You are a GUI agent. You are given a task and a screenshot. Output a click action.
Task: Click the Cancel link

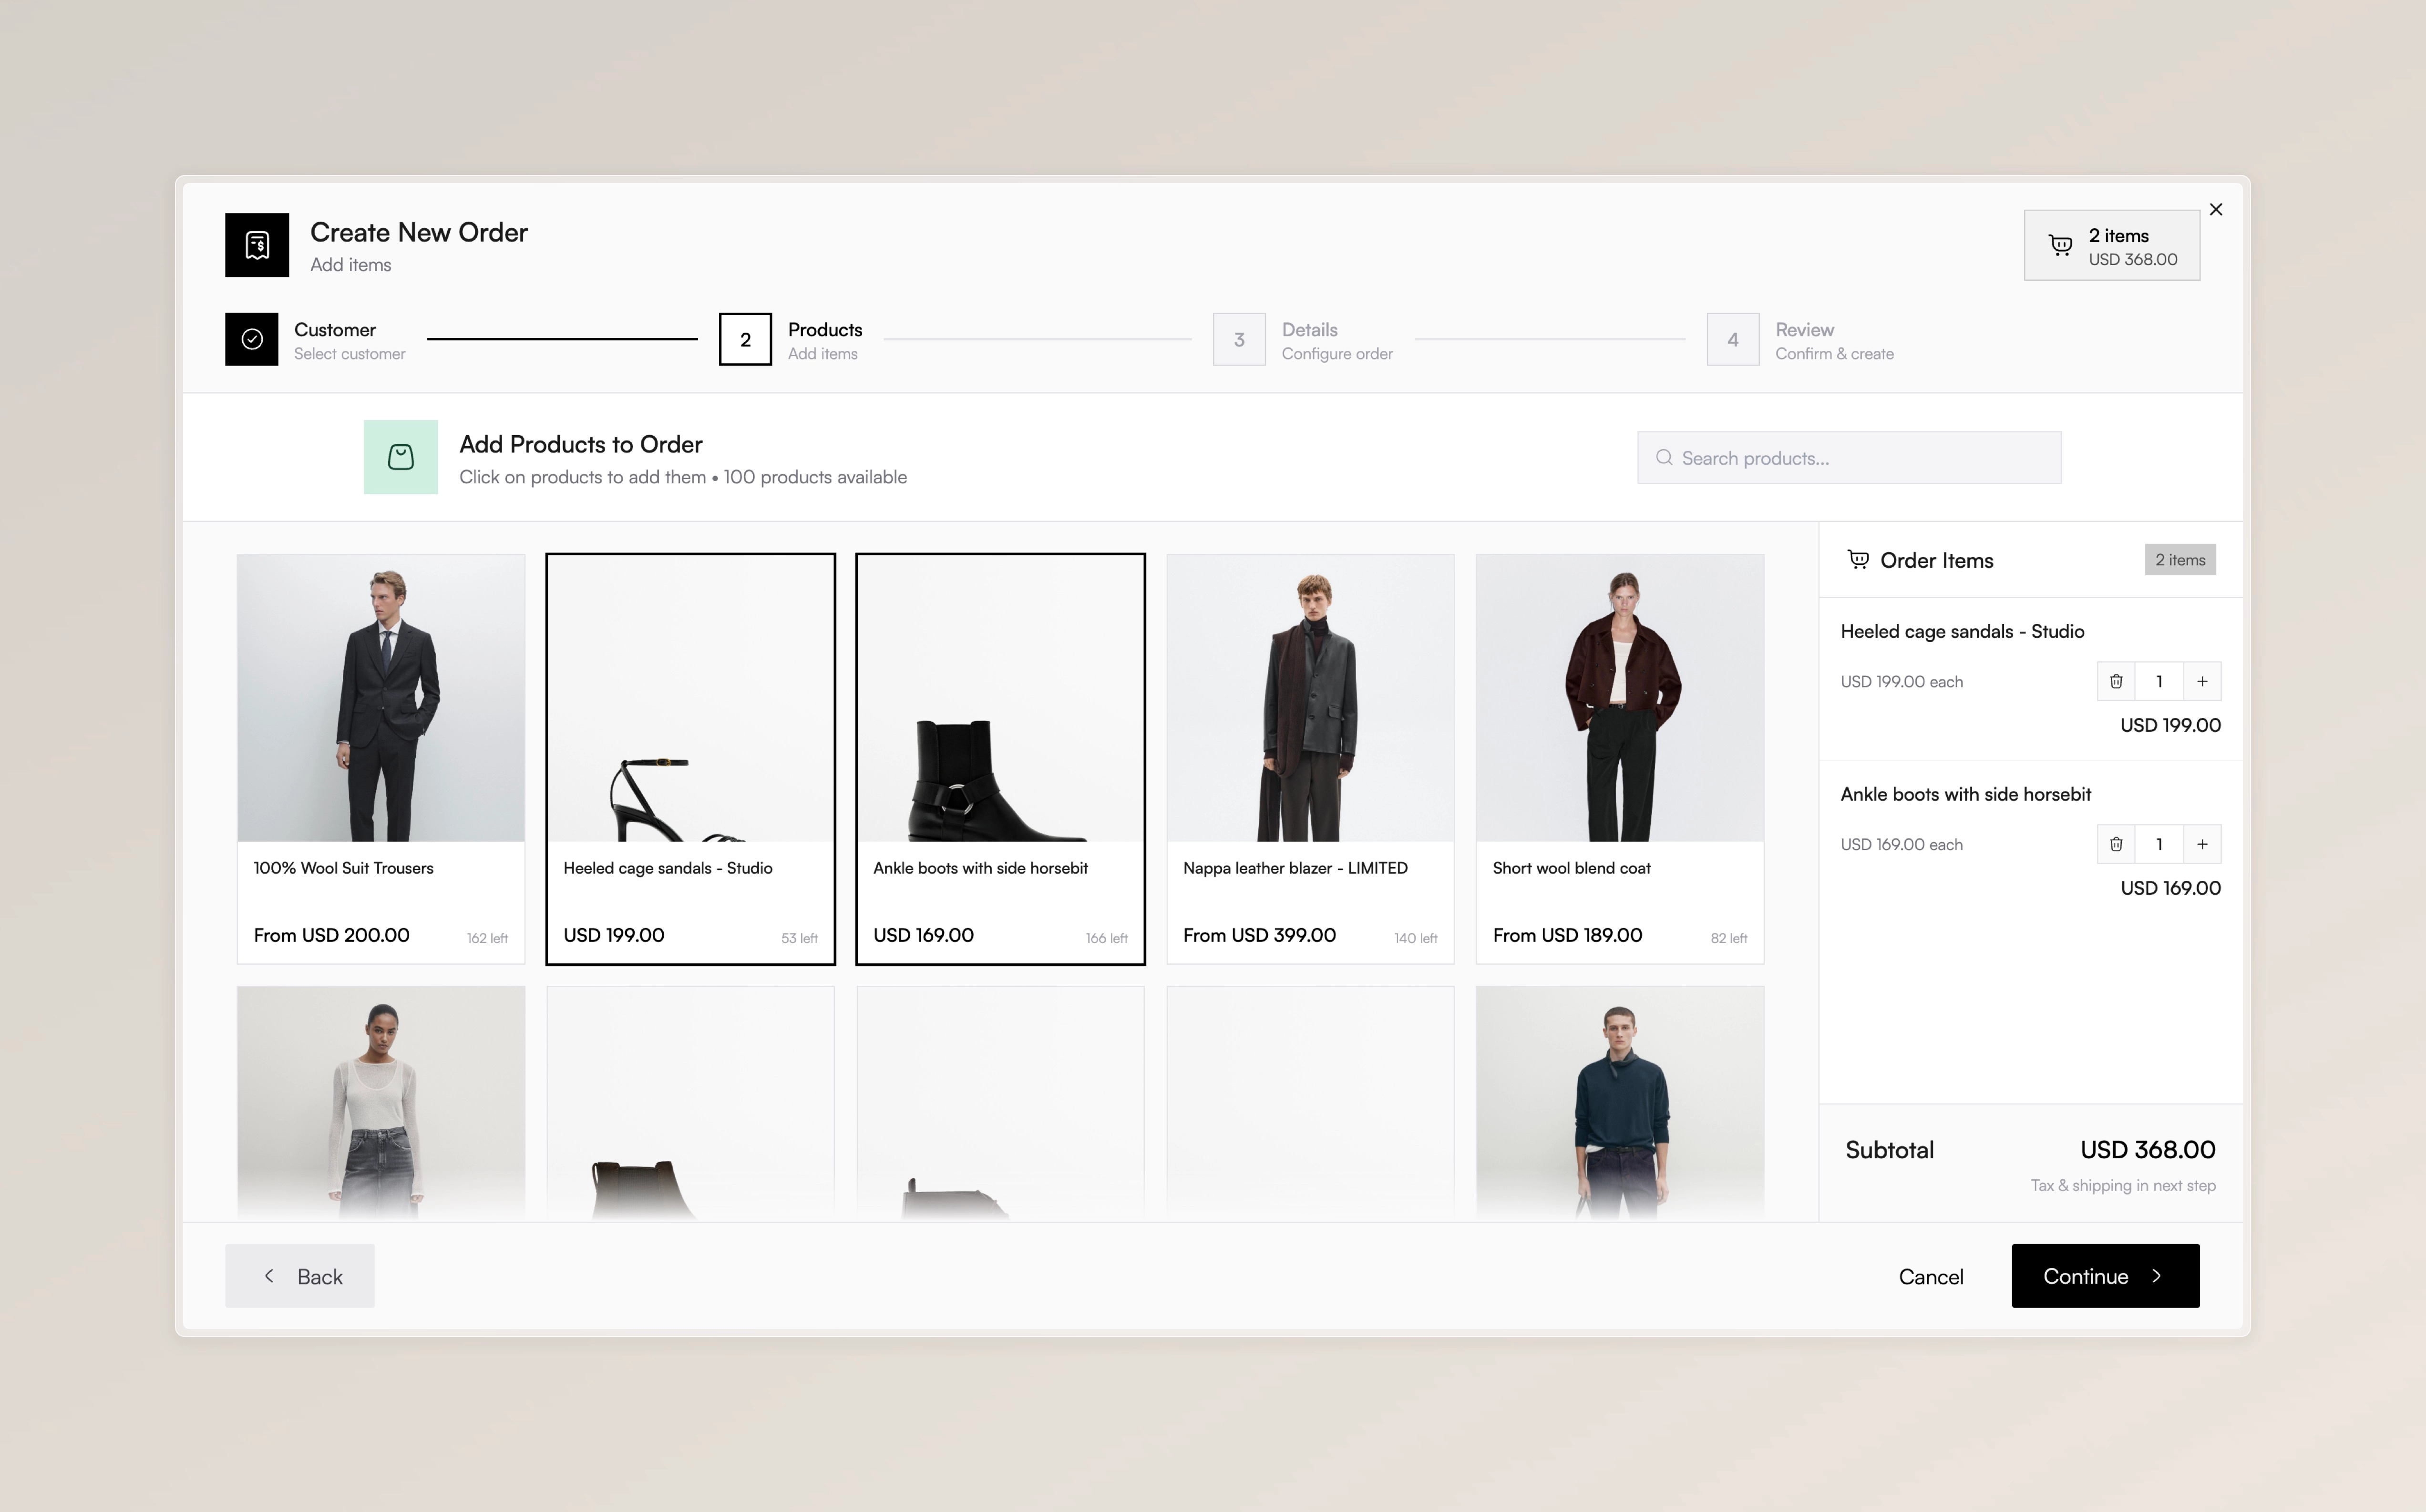[1931, 1276]
